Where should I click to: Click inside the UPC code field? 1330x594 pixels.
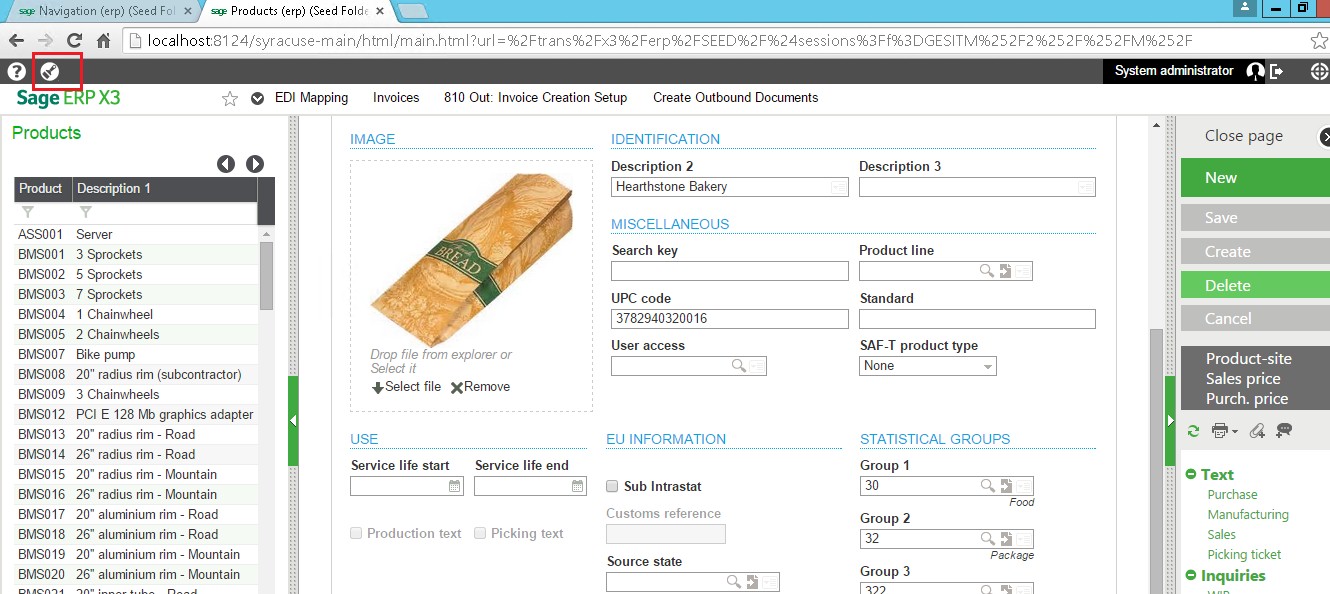pos(729,319)
